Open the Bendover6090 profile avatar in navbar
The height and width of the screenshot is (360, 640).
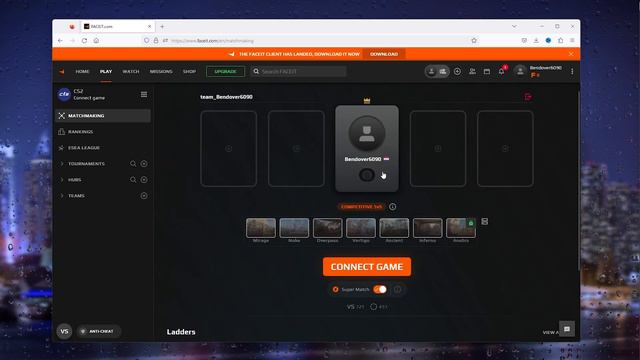click(520, 71)
